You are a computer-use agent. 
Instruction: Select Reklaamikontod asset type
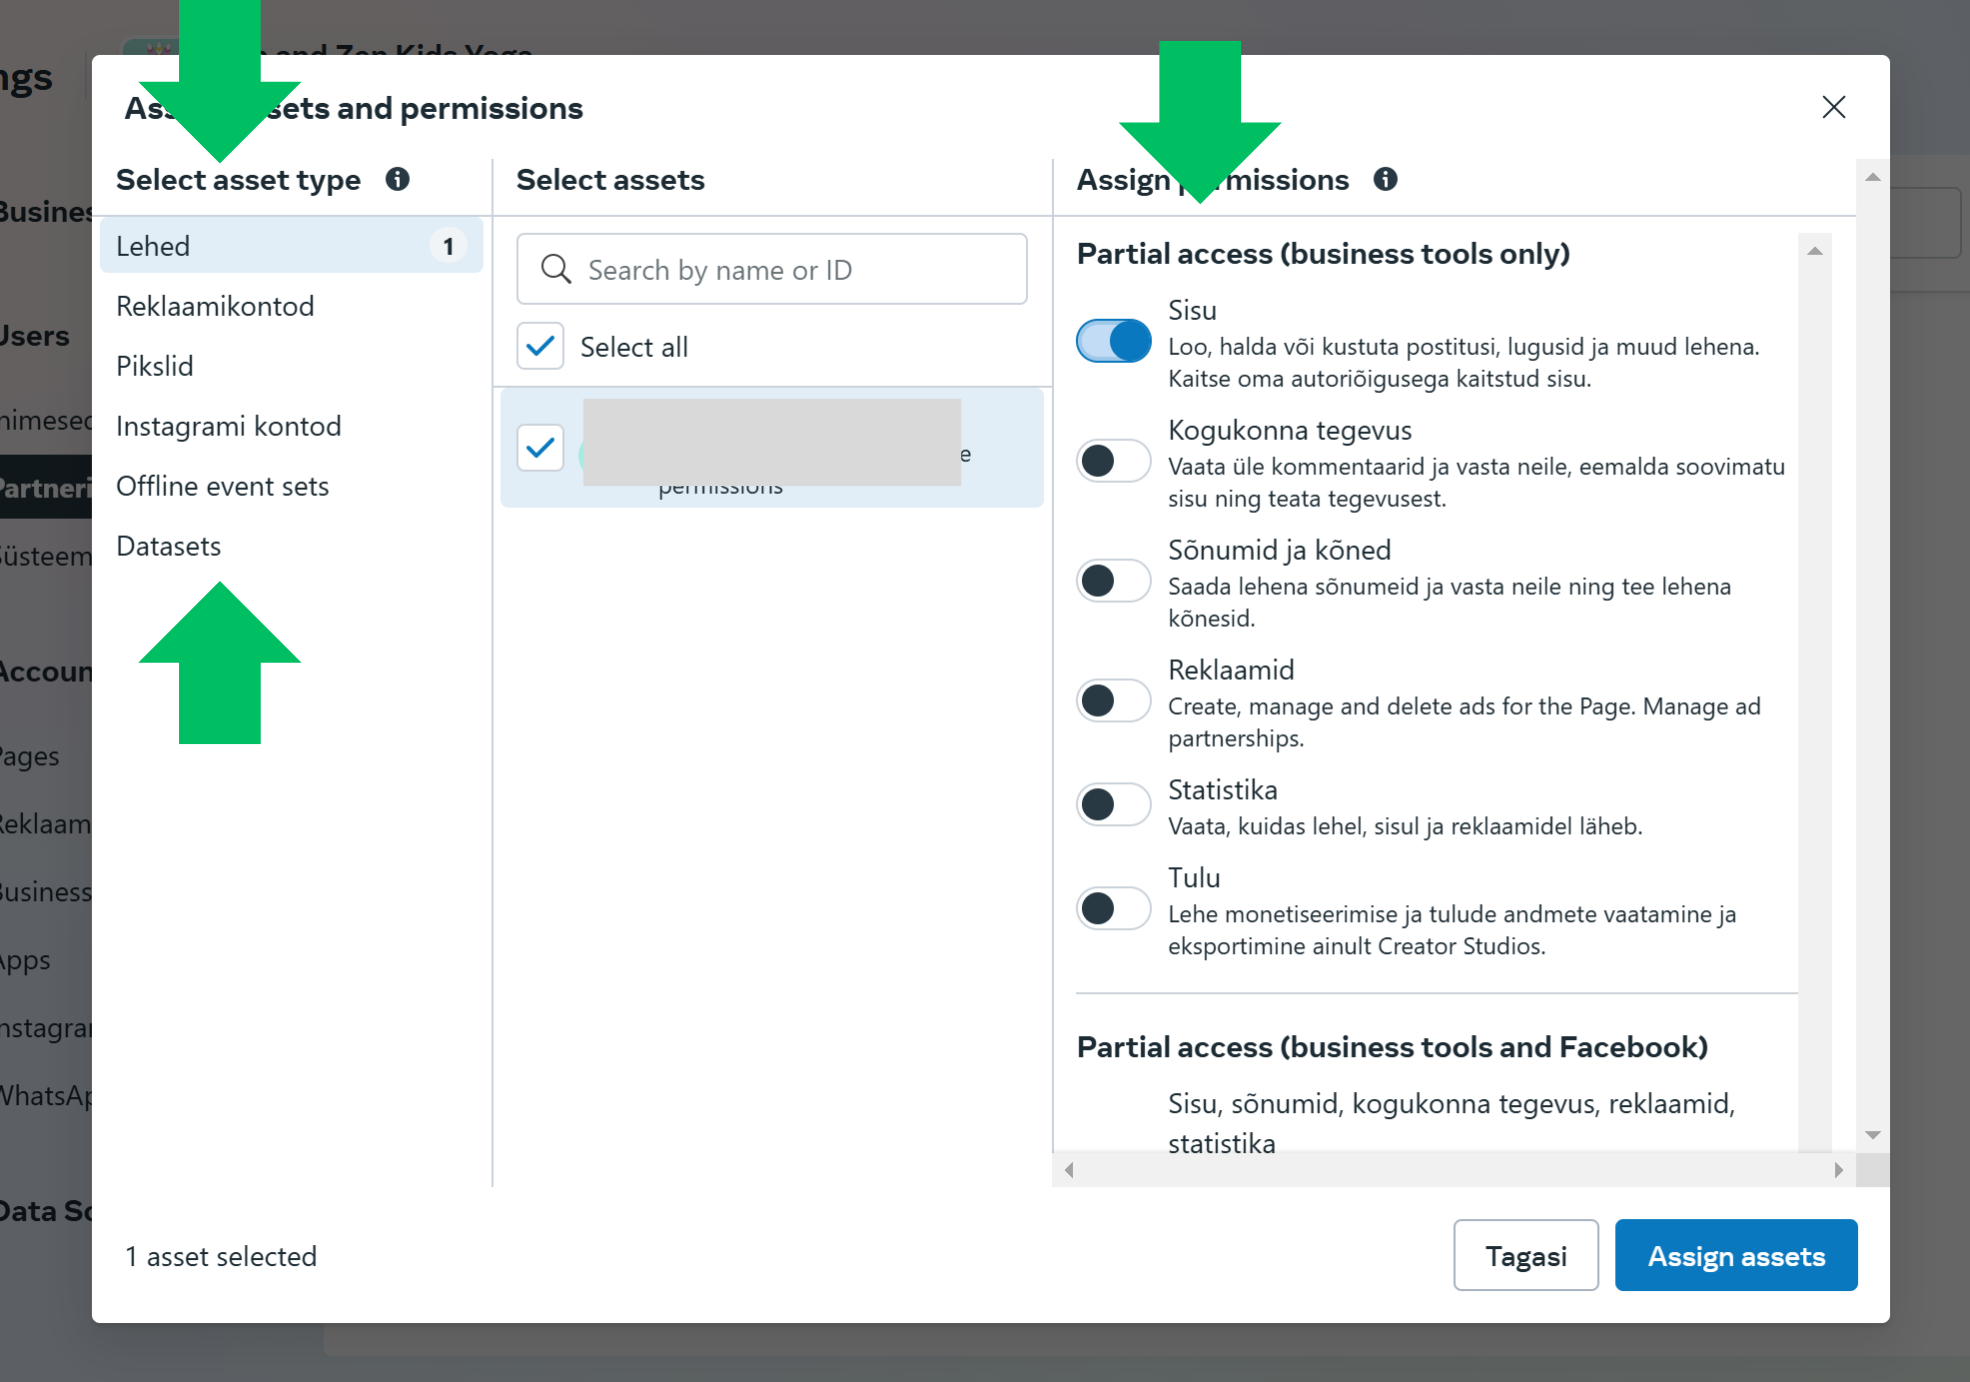[215, 306]
